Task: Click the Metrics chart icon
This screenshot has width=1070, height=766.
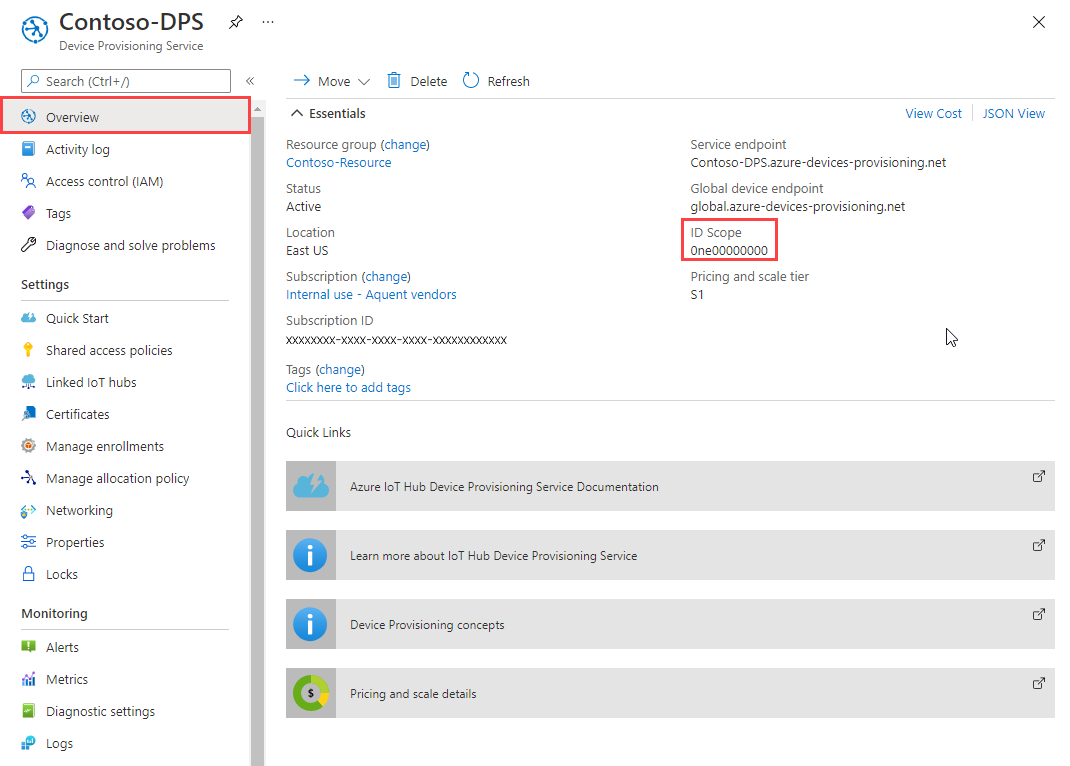Action: point(28,679)
